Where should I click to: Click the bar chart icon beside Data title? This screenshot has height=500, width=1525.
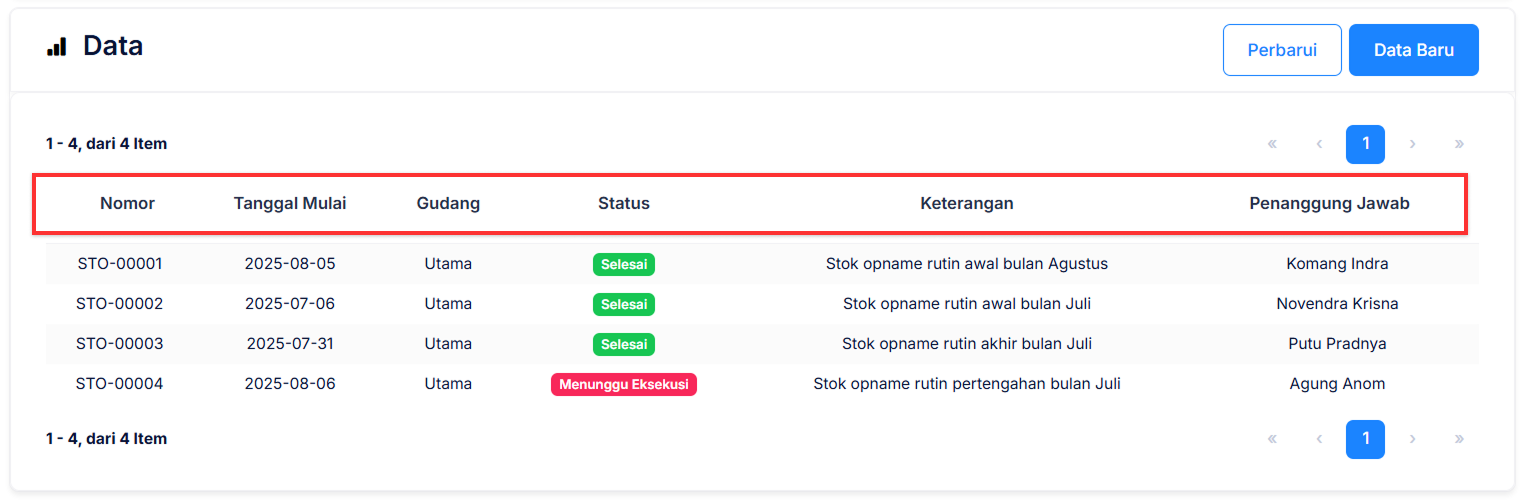pyautogui.click(x=56, y=46)
